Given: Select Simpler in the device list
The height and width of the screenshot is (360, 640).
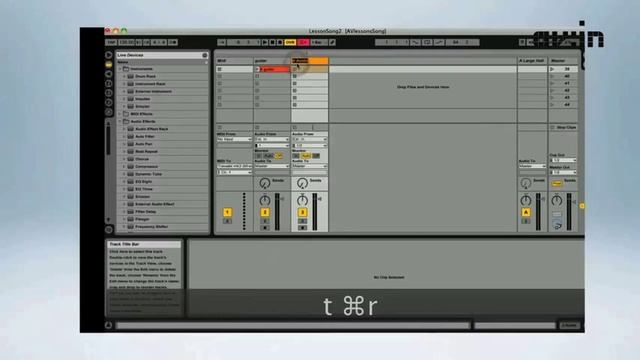Looking at the screenshot, I should tap(142, 106).
